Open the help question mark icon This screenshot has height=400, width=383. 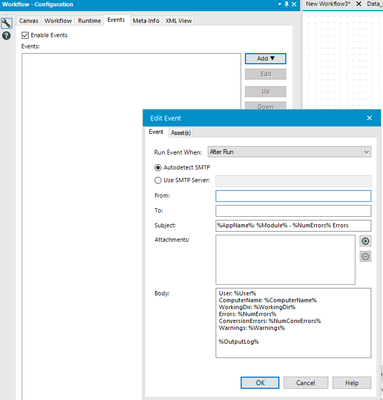coord(6,36)
